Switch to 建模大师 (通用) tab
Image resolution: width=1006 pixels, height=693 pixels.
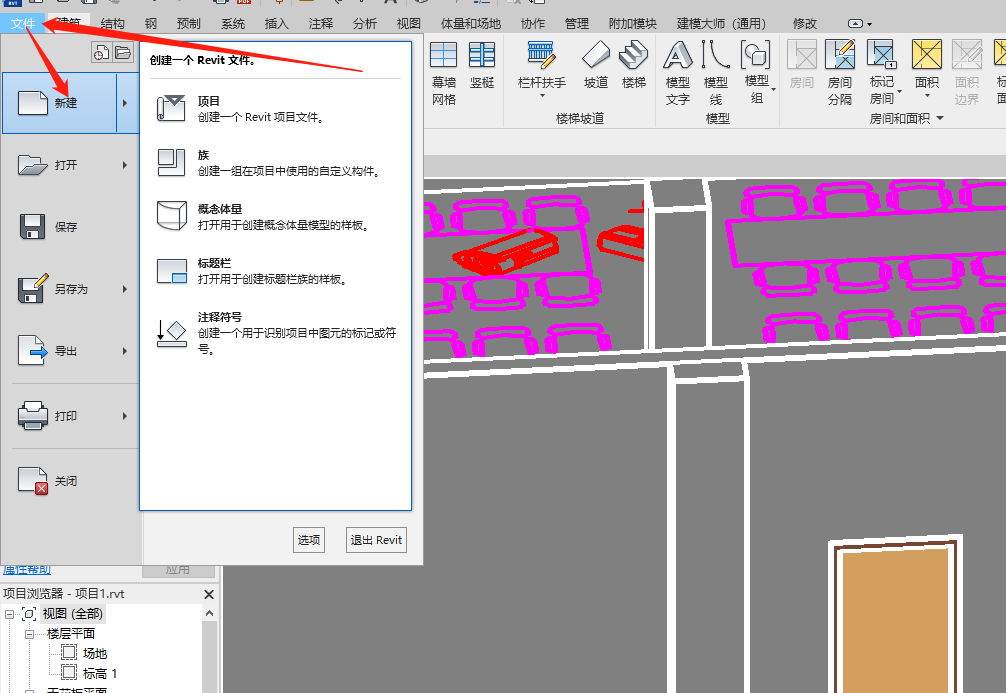click(721, 24)
